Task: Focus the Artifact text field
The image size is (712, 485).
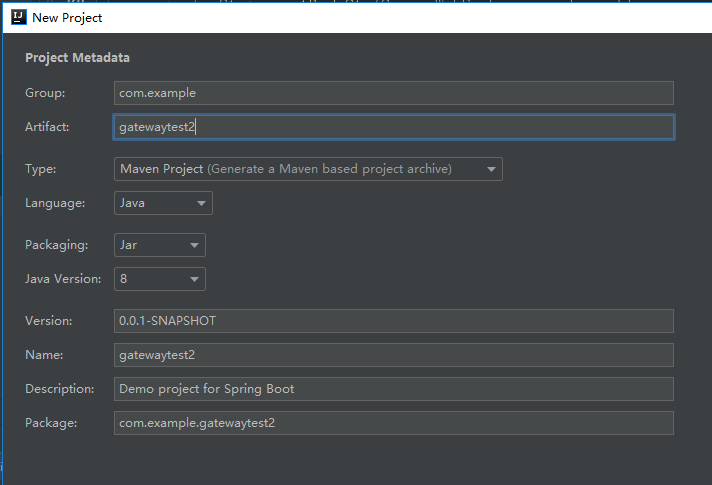Action: coord(394,127)
